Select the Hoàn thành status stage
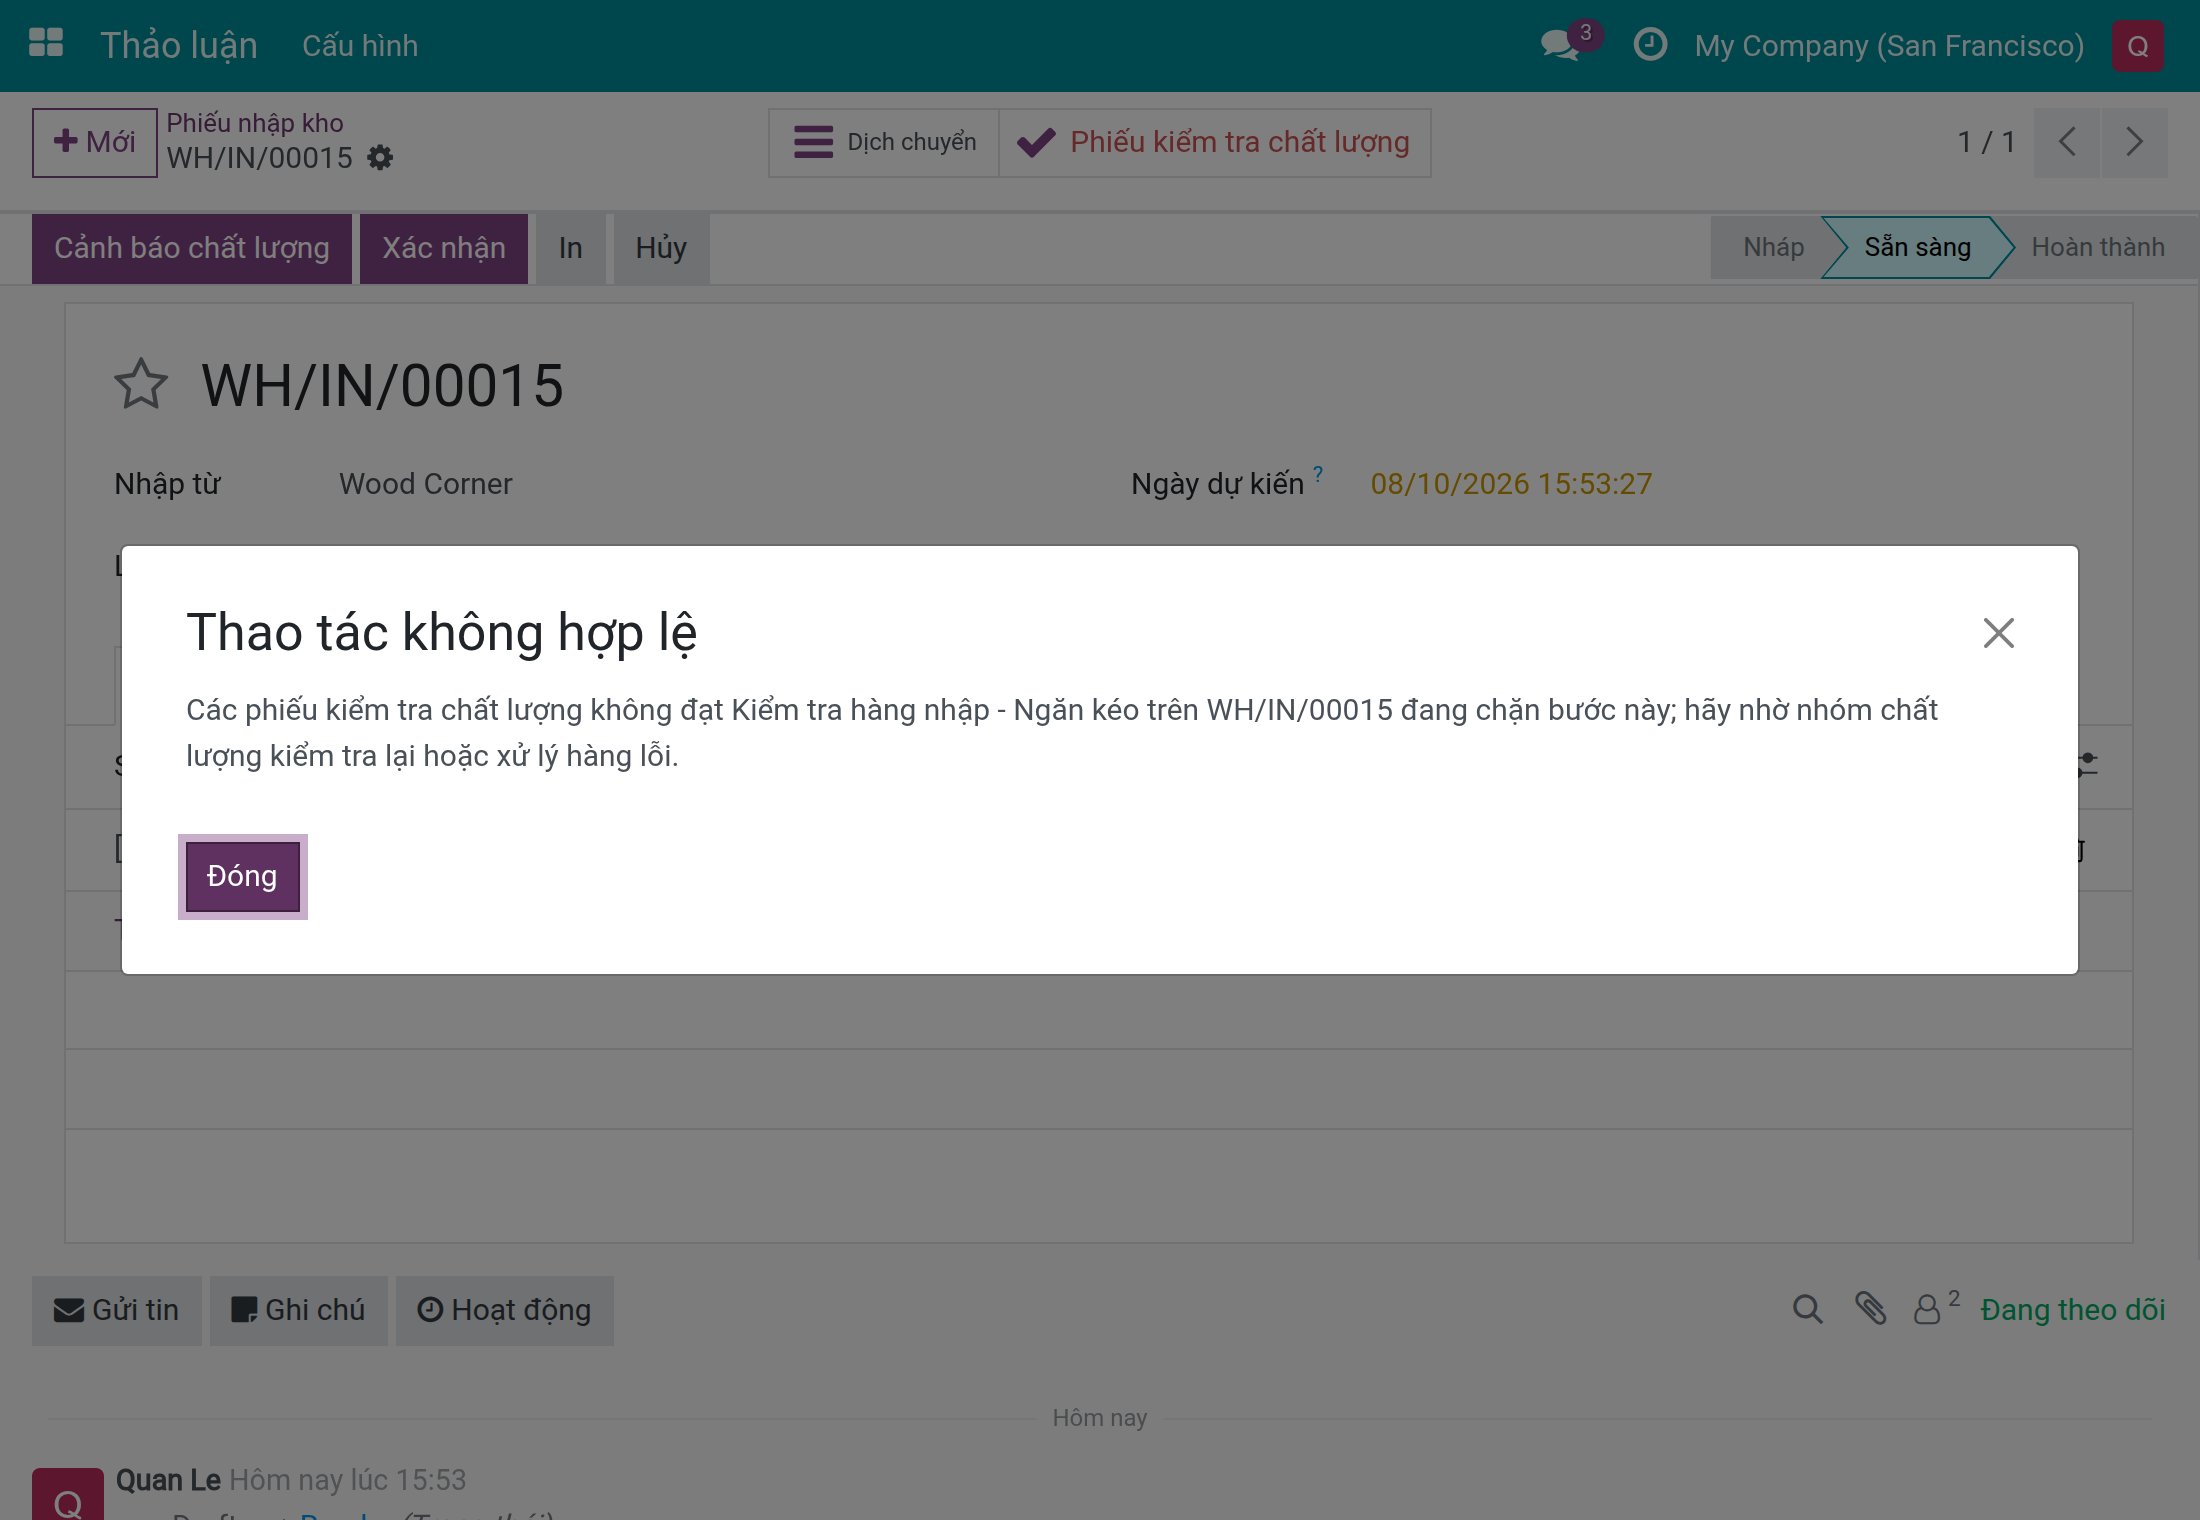 coord(2097,247)
